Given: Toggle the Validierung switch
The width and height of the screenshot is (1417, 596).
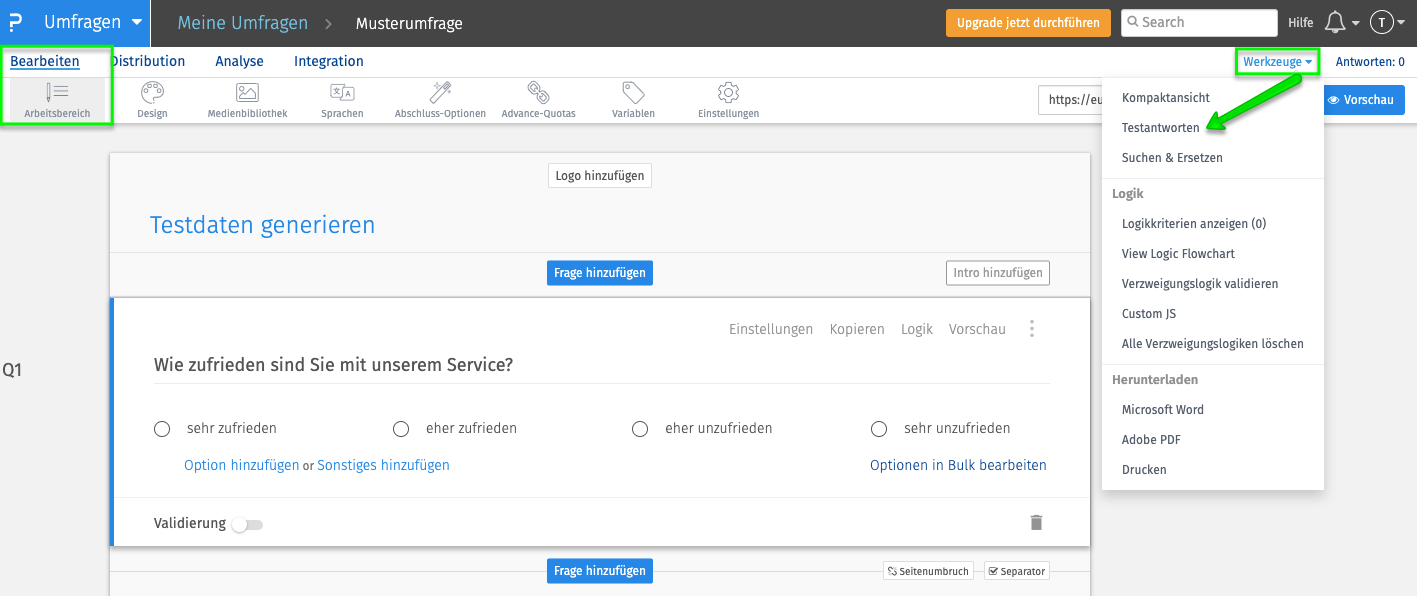Looking at the screenshot, I should [x=247, y=524].
